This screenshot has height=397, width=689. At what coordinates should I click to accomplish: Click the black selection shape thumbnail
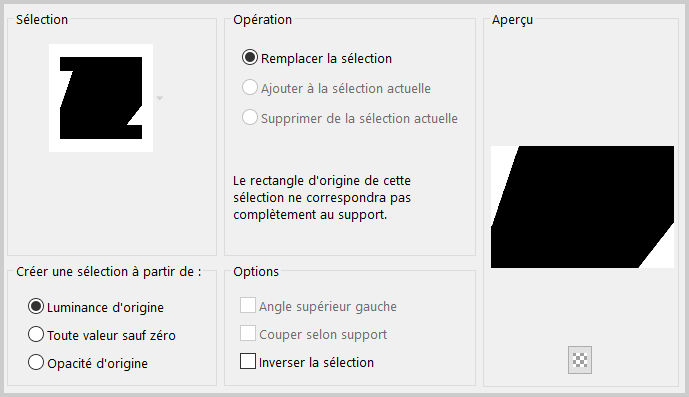(101, 98)
